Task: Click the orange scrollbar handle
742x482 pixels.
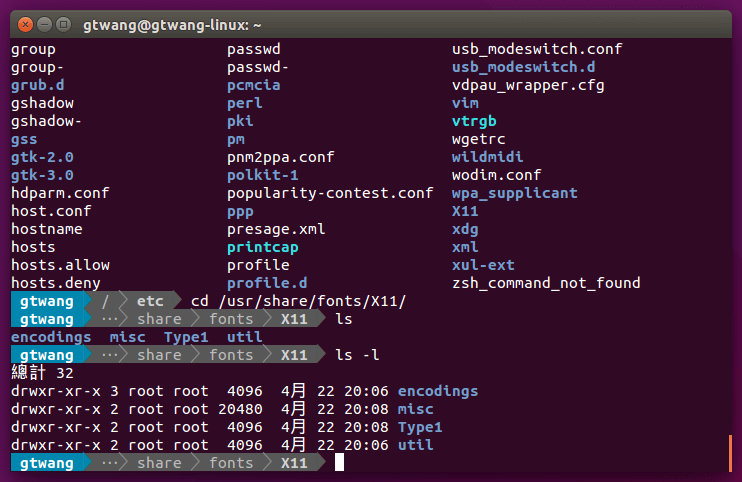Action: (x=730, y=453)
